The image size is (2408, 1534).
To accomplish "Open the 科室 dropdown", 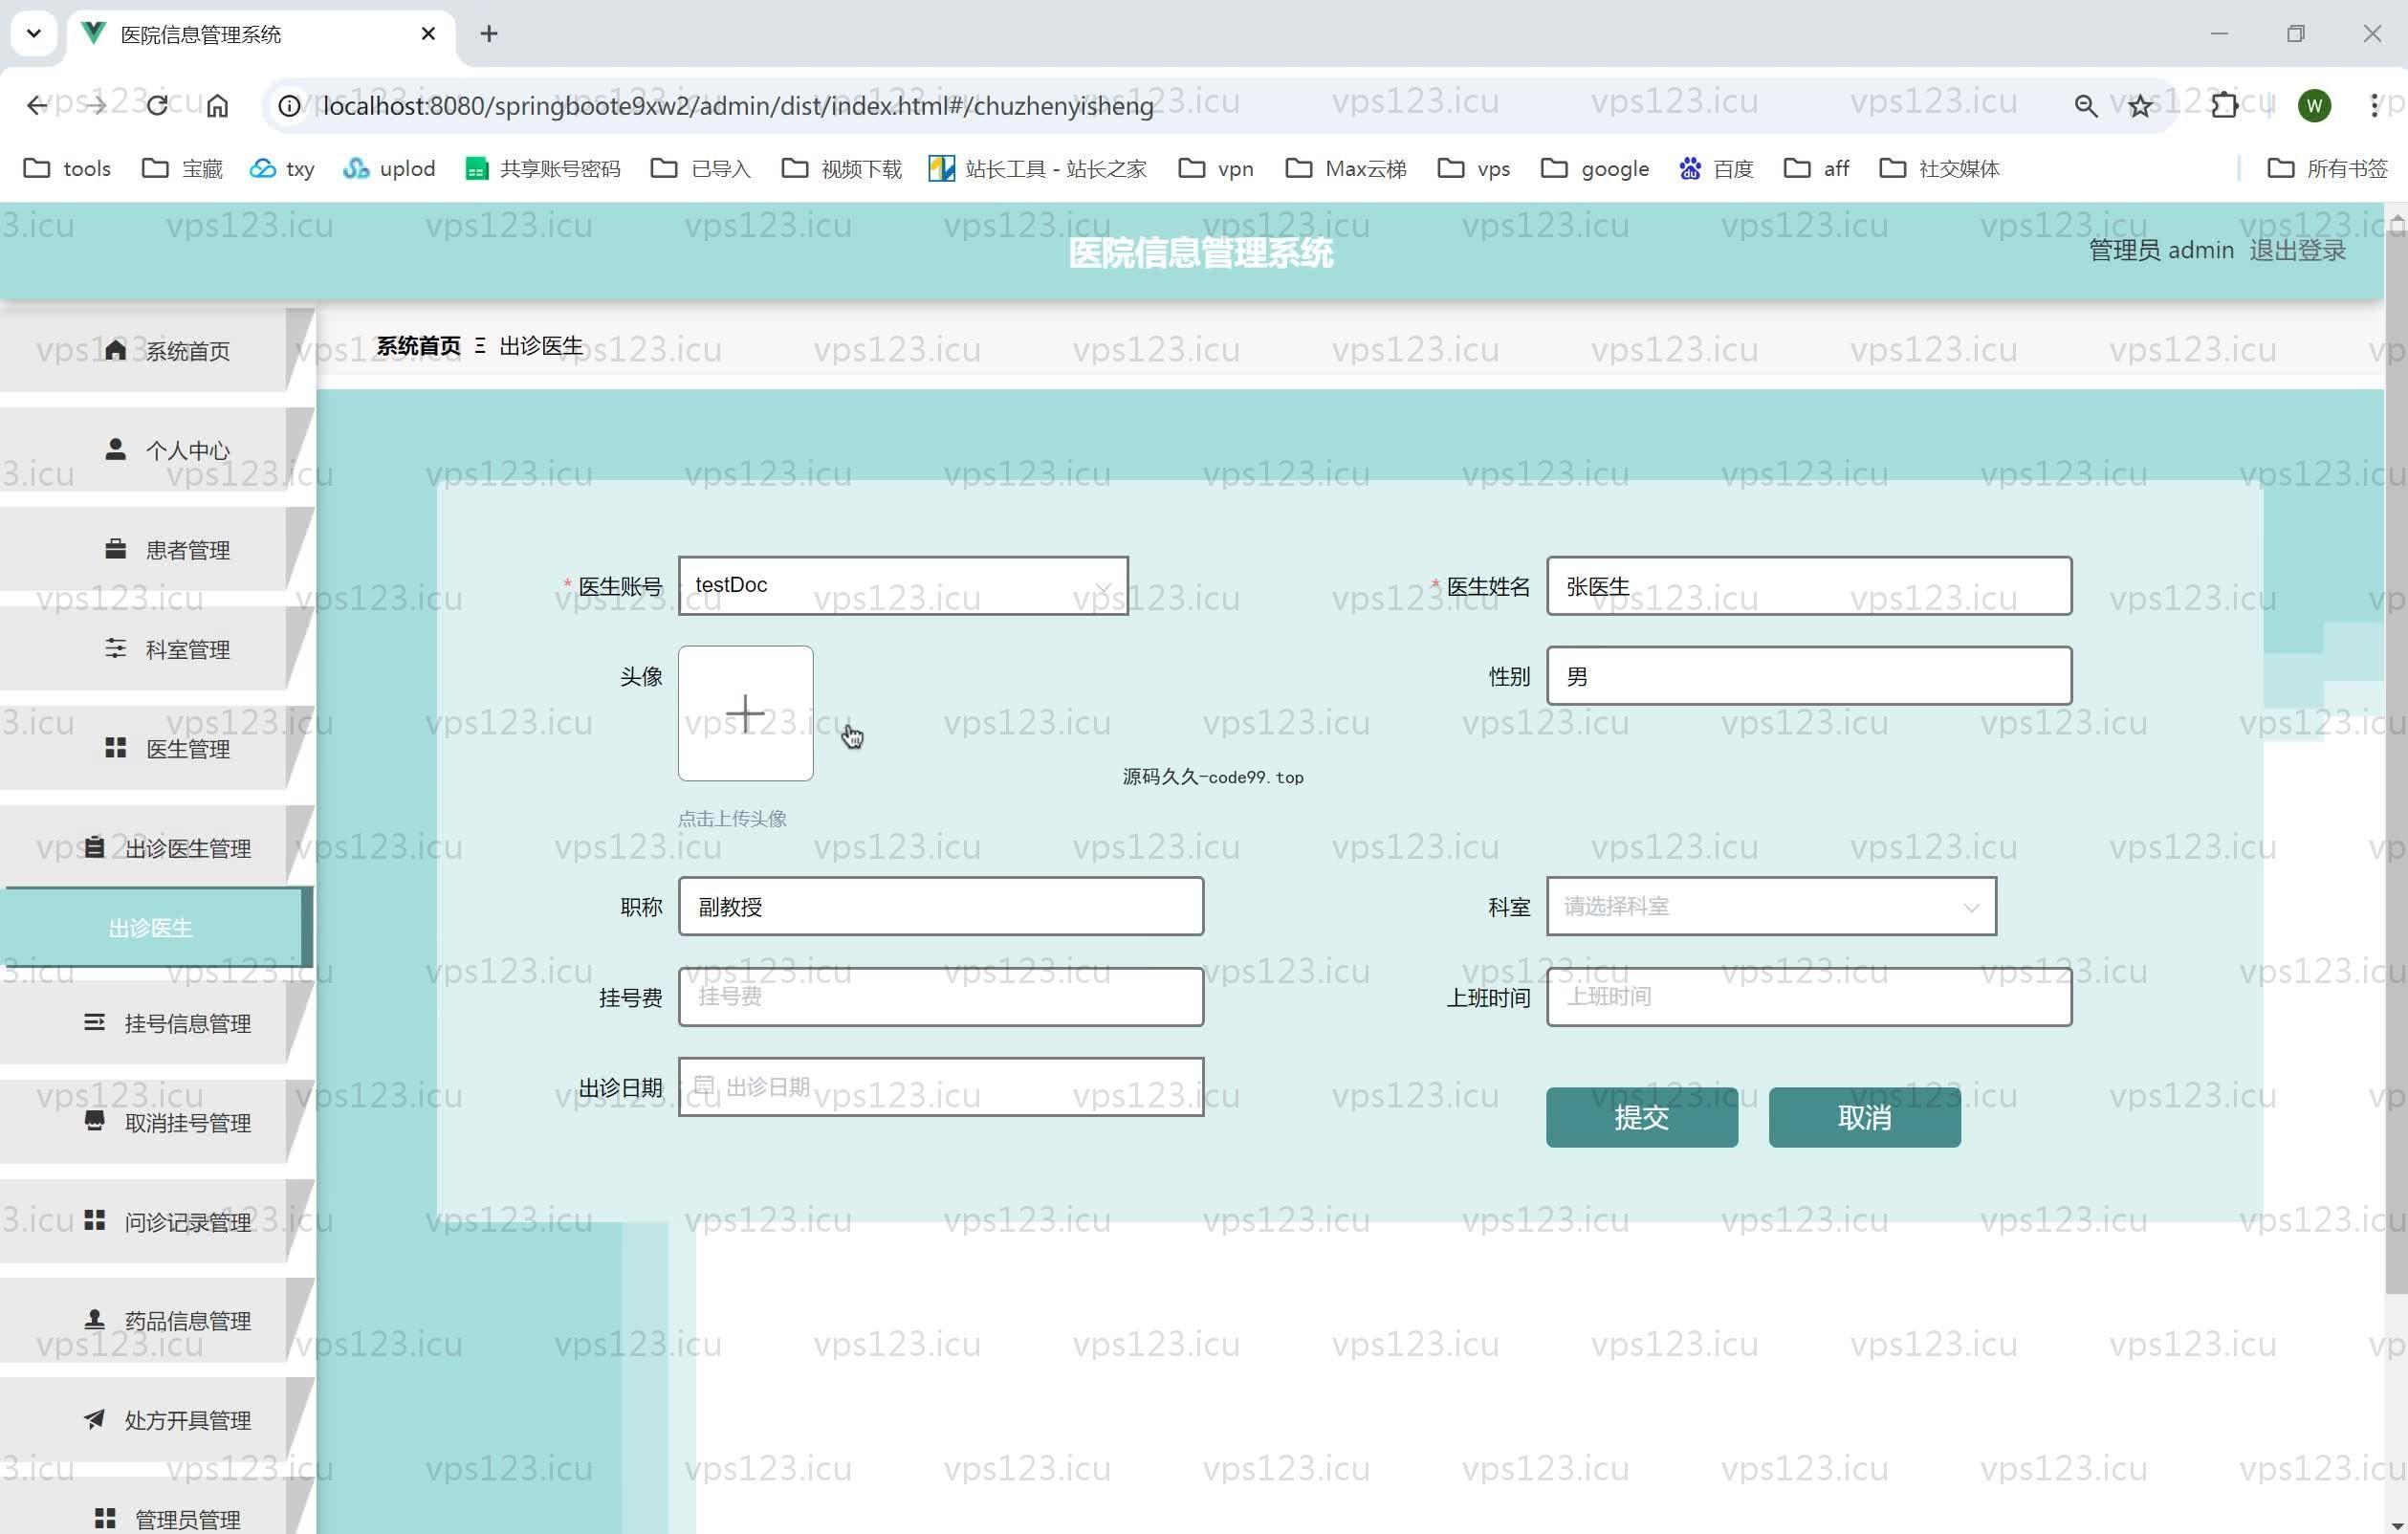I will (1770, 906).
